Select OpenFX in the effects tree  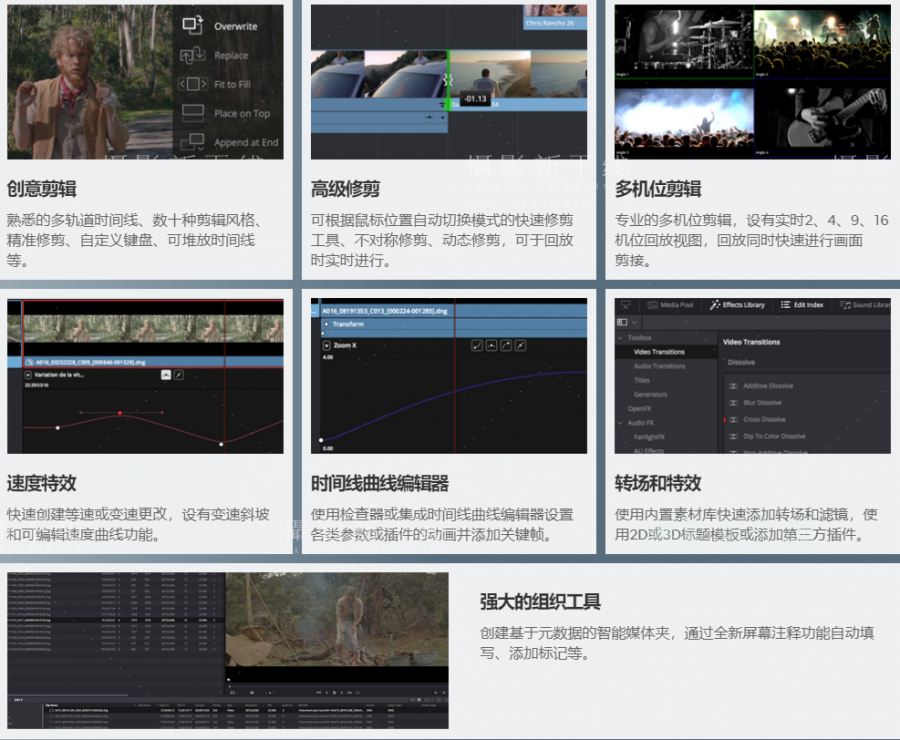pyautogui.click(x=639, y=409)
